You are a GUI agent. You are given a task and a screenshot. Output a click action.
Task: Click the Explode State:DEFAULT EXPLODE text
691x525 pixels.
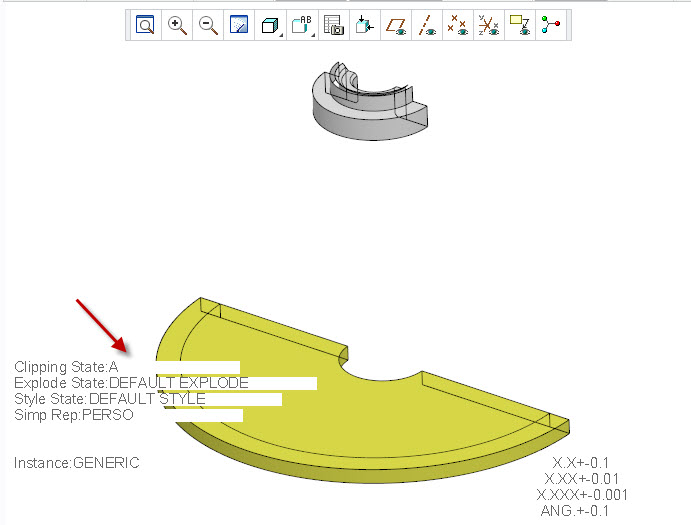pyautogui.click(x=130, y=382)
